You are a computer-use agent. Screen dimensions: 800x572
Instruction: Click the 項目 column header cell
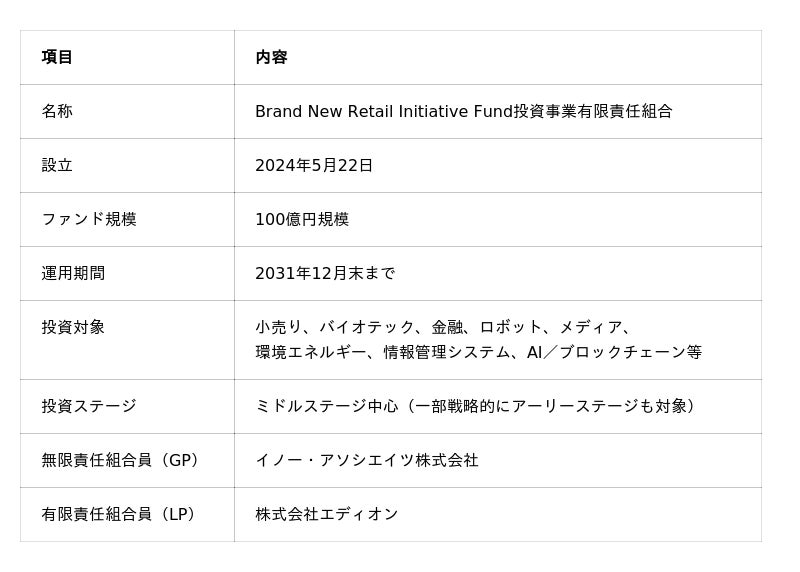click(x=57, y=57)
